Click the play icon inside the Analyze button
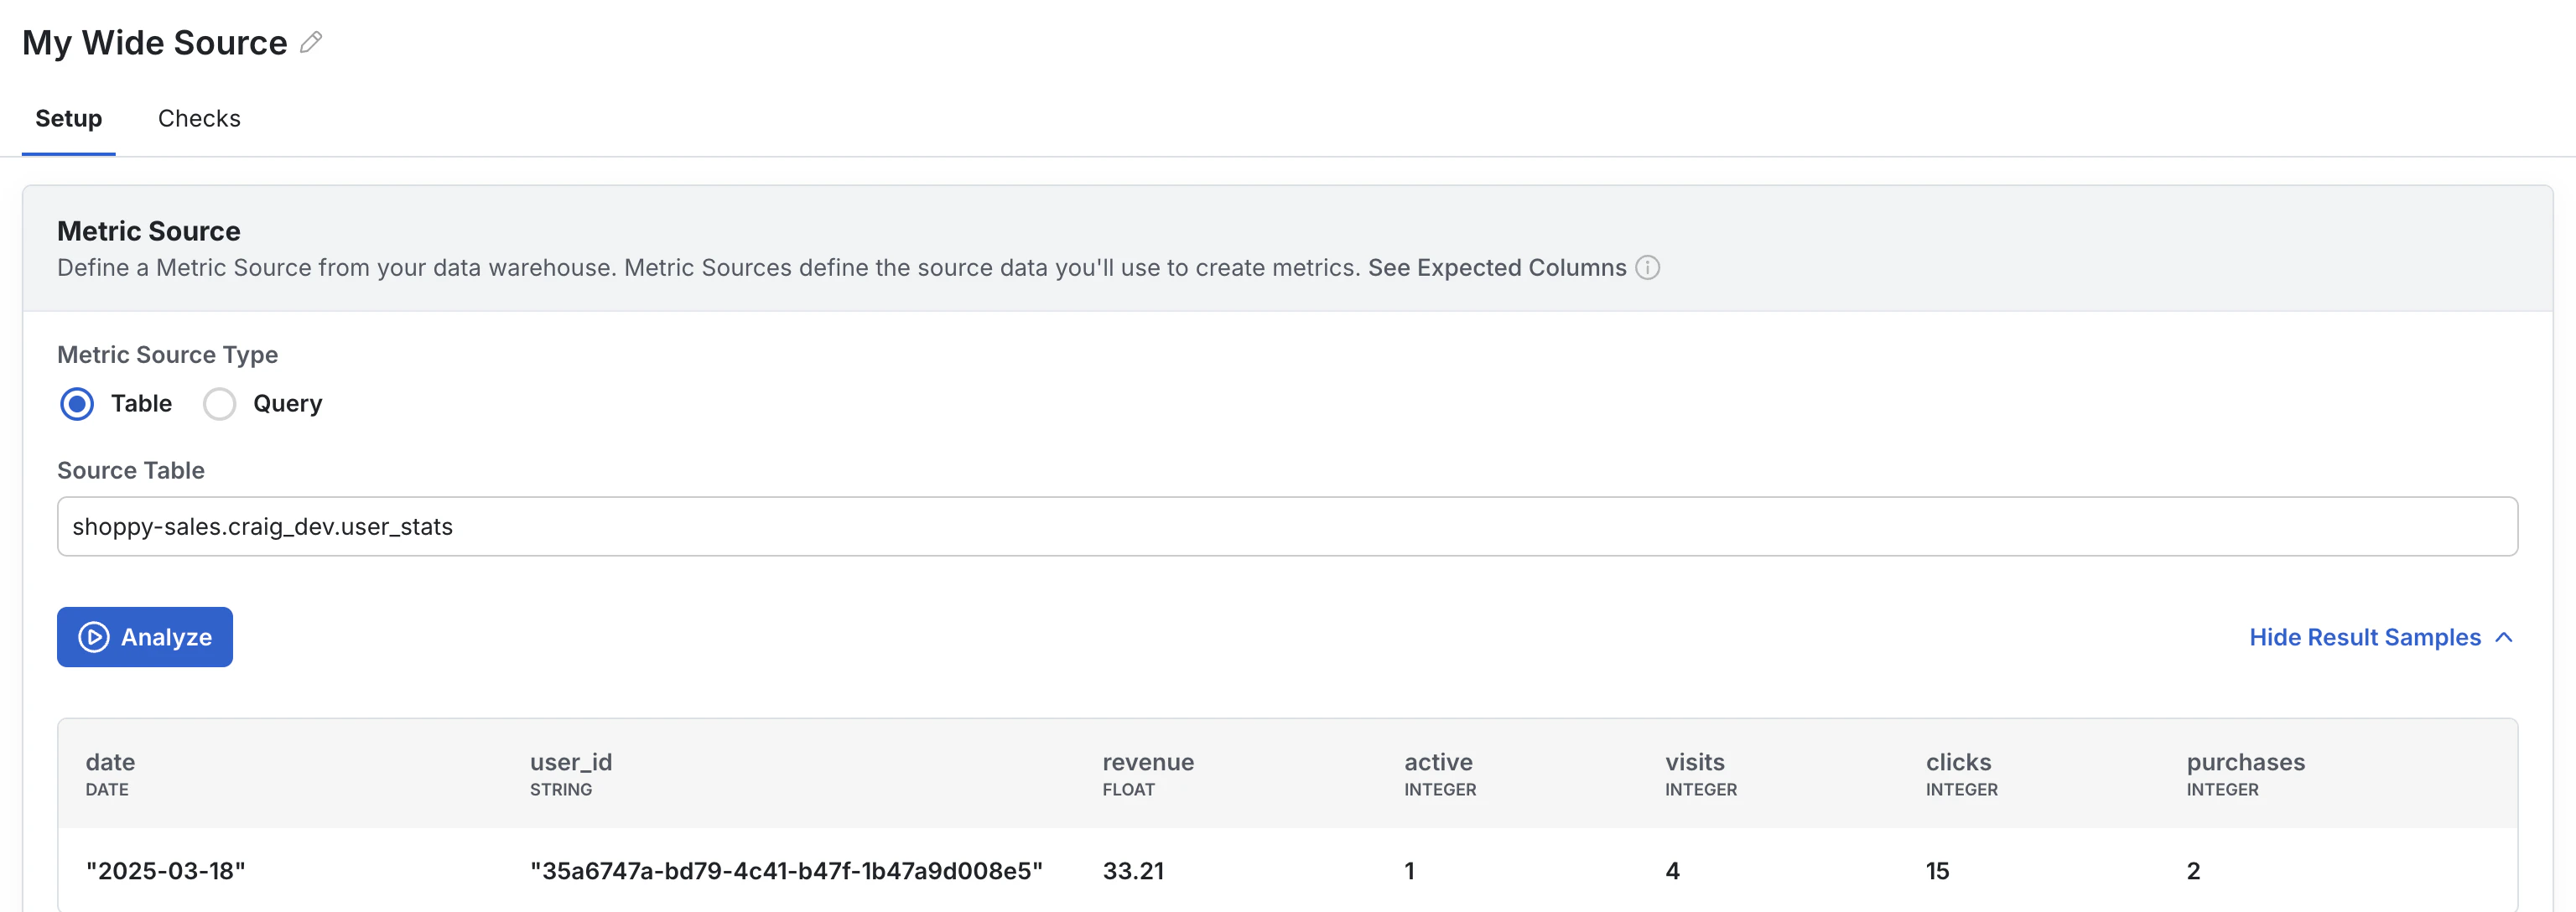The image size is (2576, 912). pyautogui.click(x=93, y=637)
